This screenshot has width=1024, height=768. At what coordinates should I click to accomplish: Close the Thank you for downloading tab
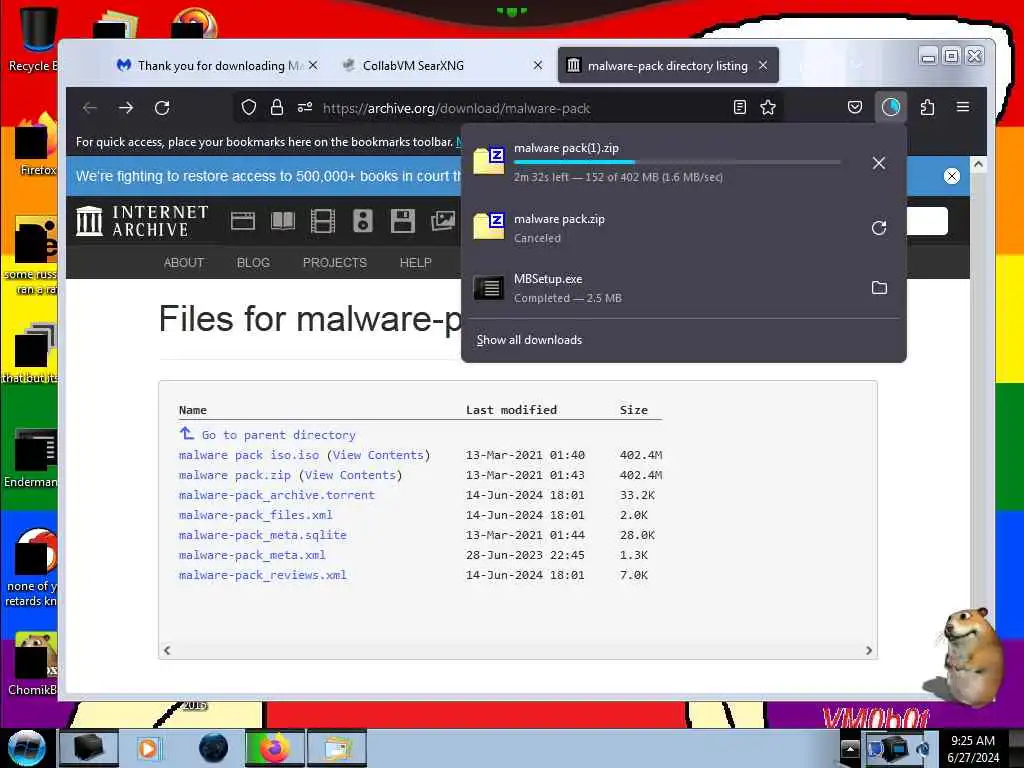coord(313,65)
